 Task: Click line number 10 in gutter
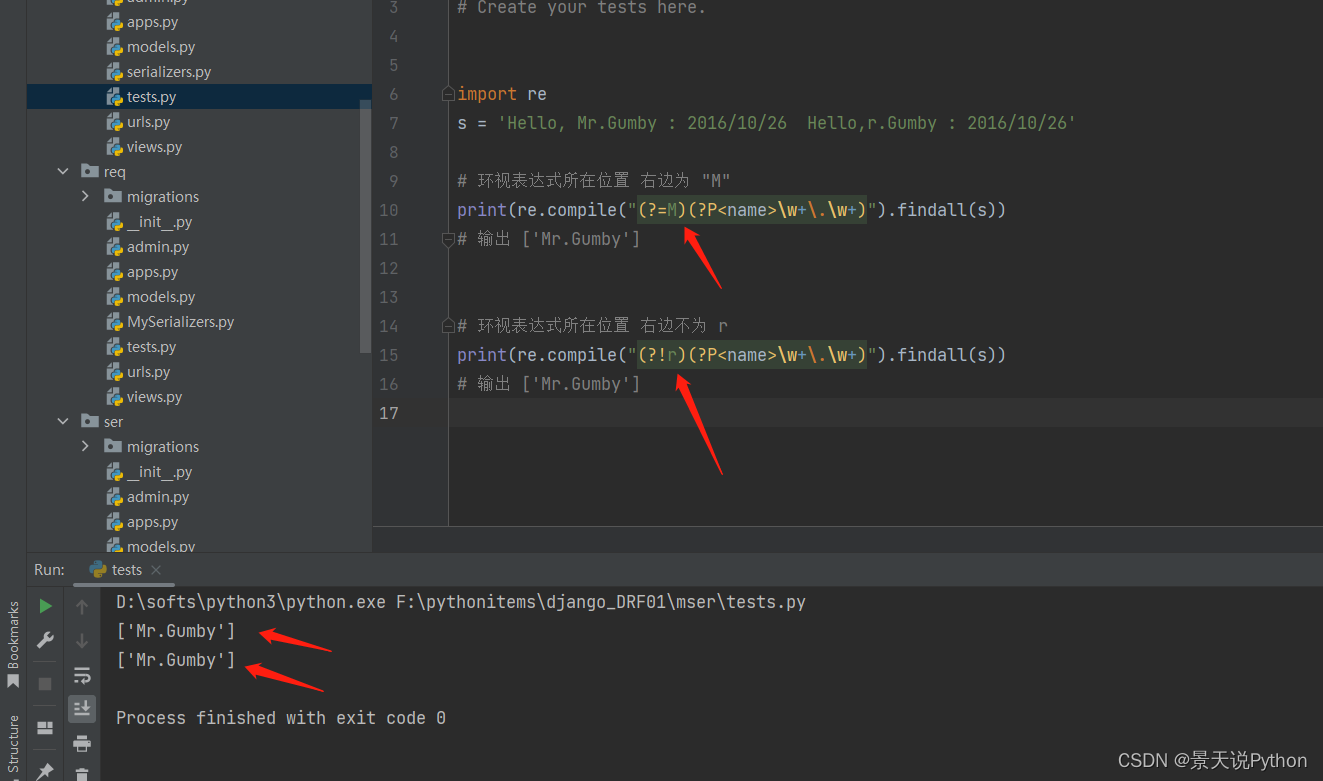pos(389,210)
